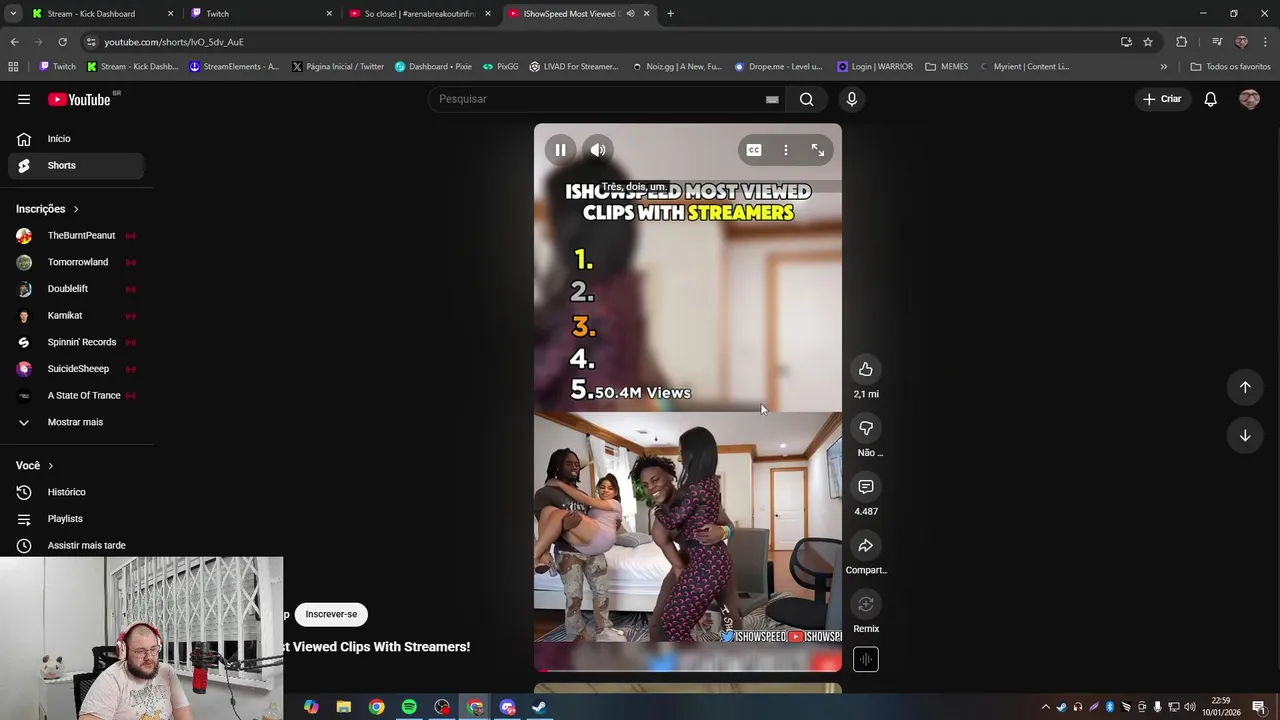The image size is (1280, 720).
Task: Open the MEMES bookmarks folder
Action: click(947, 67)
